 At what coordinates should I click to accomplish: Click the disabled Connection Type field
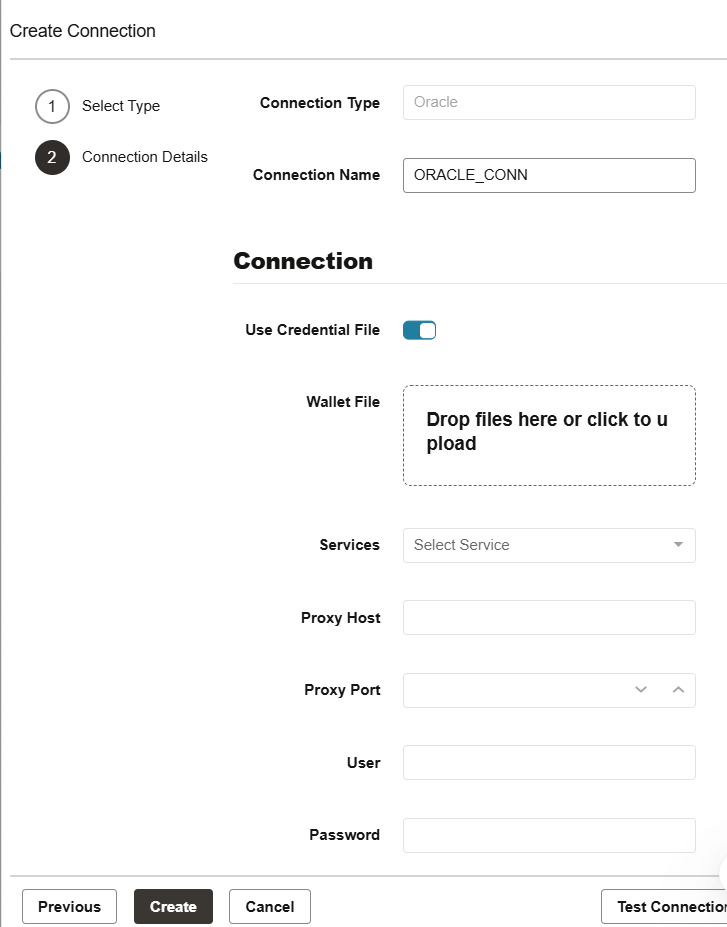[549, 102]
